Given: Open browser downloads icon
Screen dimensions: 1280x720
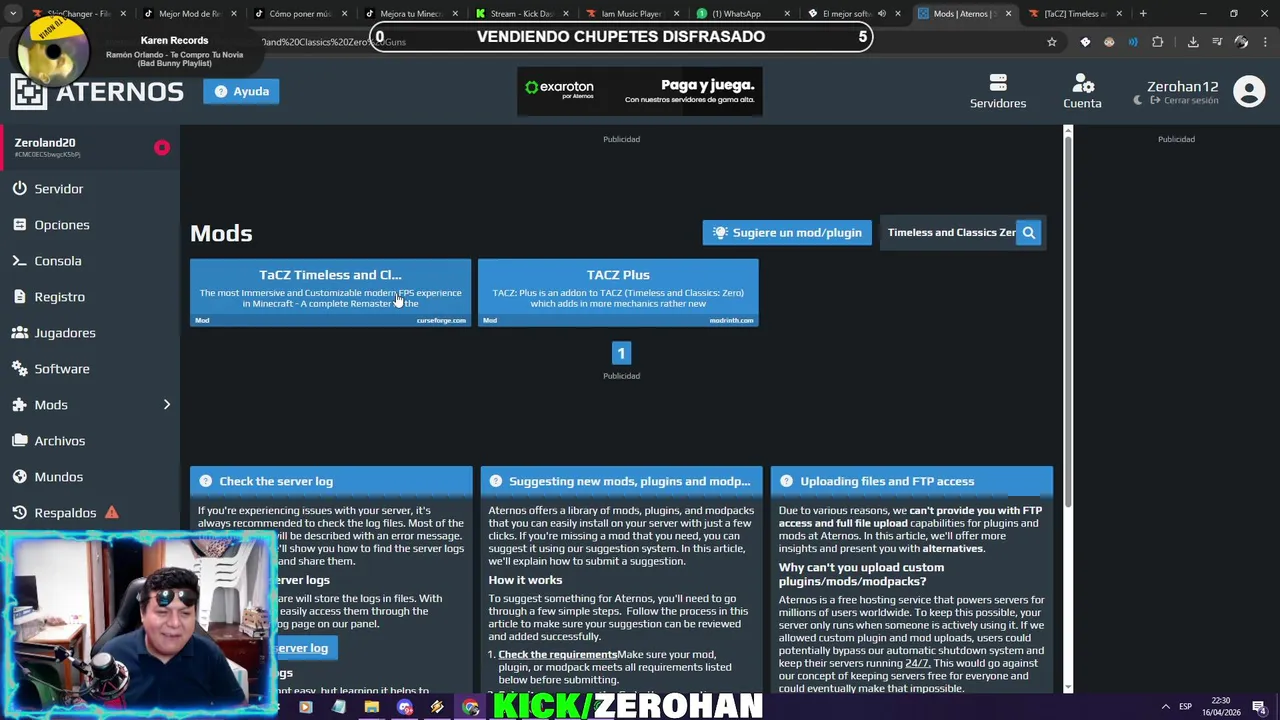Looking at the screenshot, I should click(x=1193, y=42).
